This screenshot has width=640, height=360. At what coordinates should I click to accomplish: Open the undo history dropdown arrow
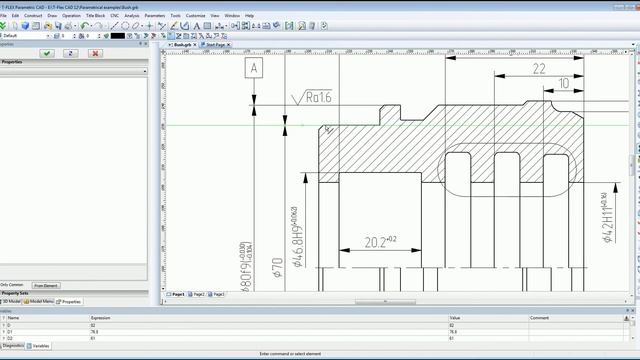tap(91, 26)
